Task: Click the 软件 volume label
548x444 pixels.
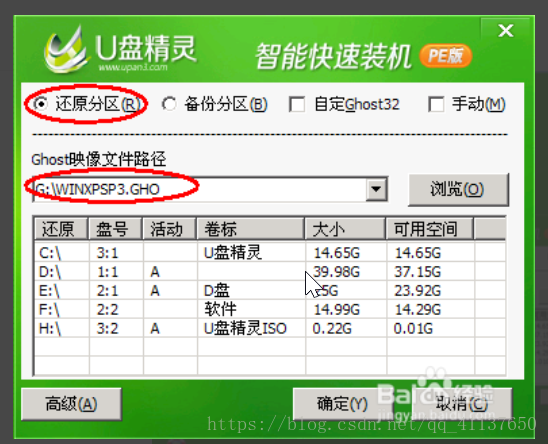Action: (x=220, y=309)
